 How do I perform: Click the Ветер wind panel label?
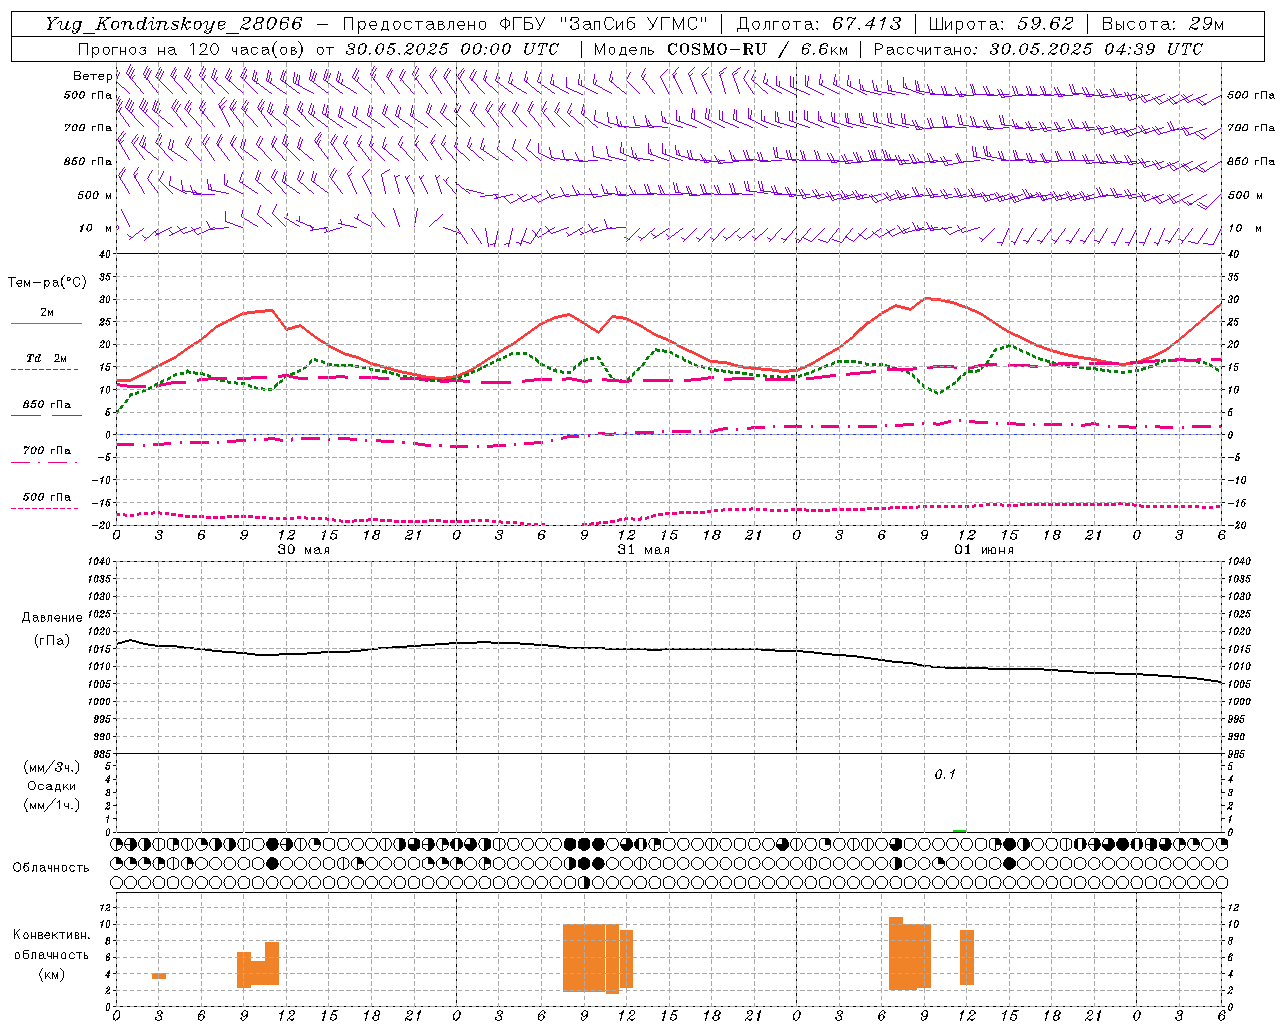[x=93, y=76]
